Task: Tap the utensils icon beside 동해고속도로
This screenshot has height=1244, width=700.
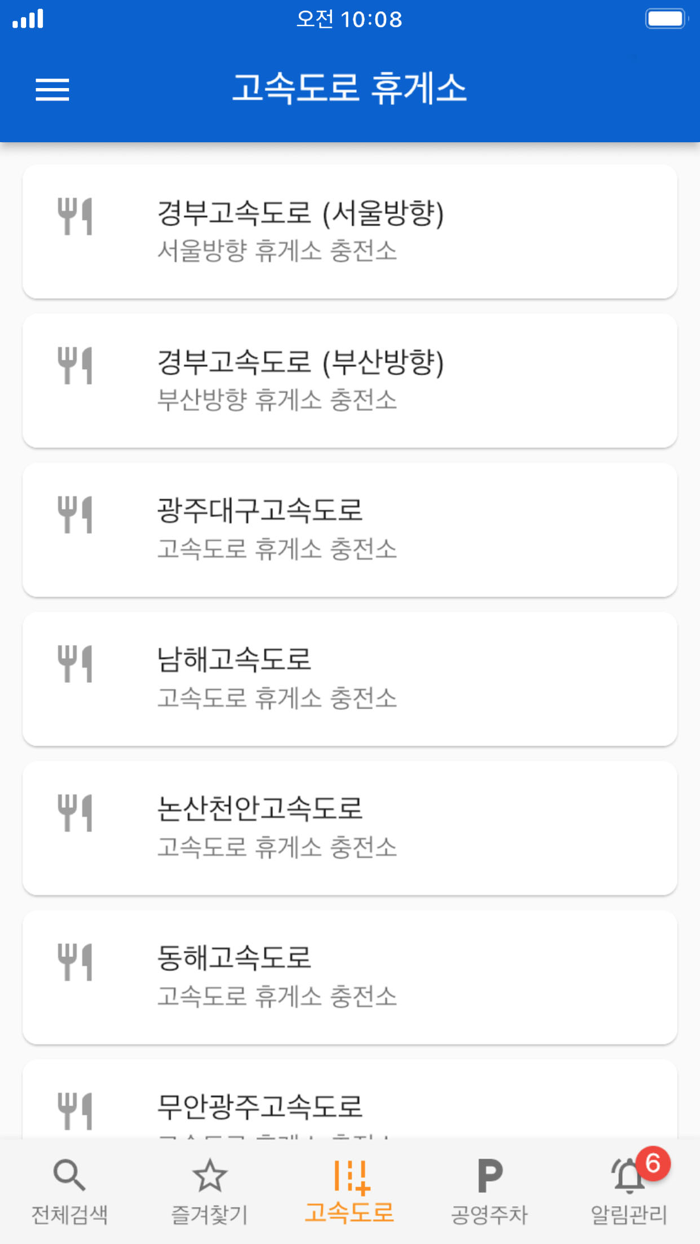Action: click(74, 960)
